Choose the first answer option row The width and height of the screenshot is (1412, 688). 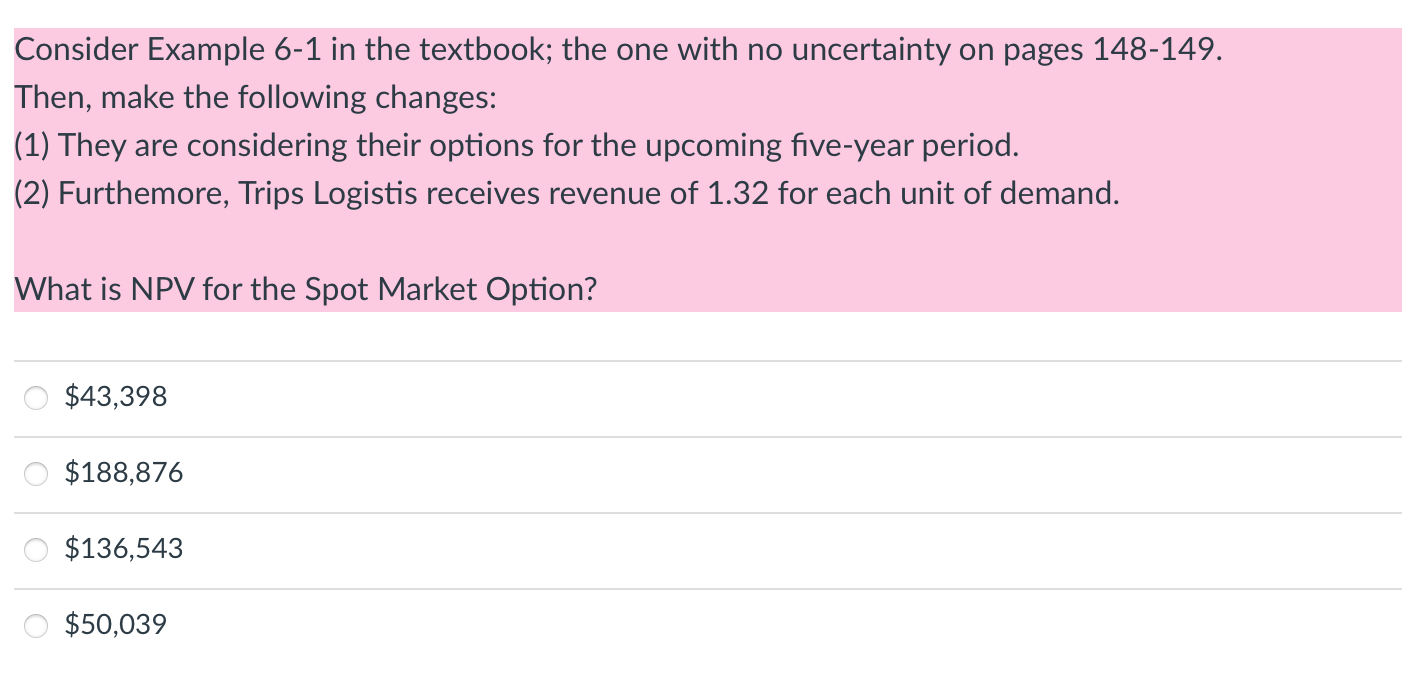(300, 397)
